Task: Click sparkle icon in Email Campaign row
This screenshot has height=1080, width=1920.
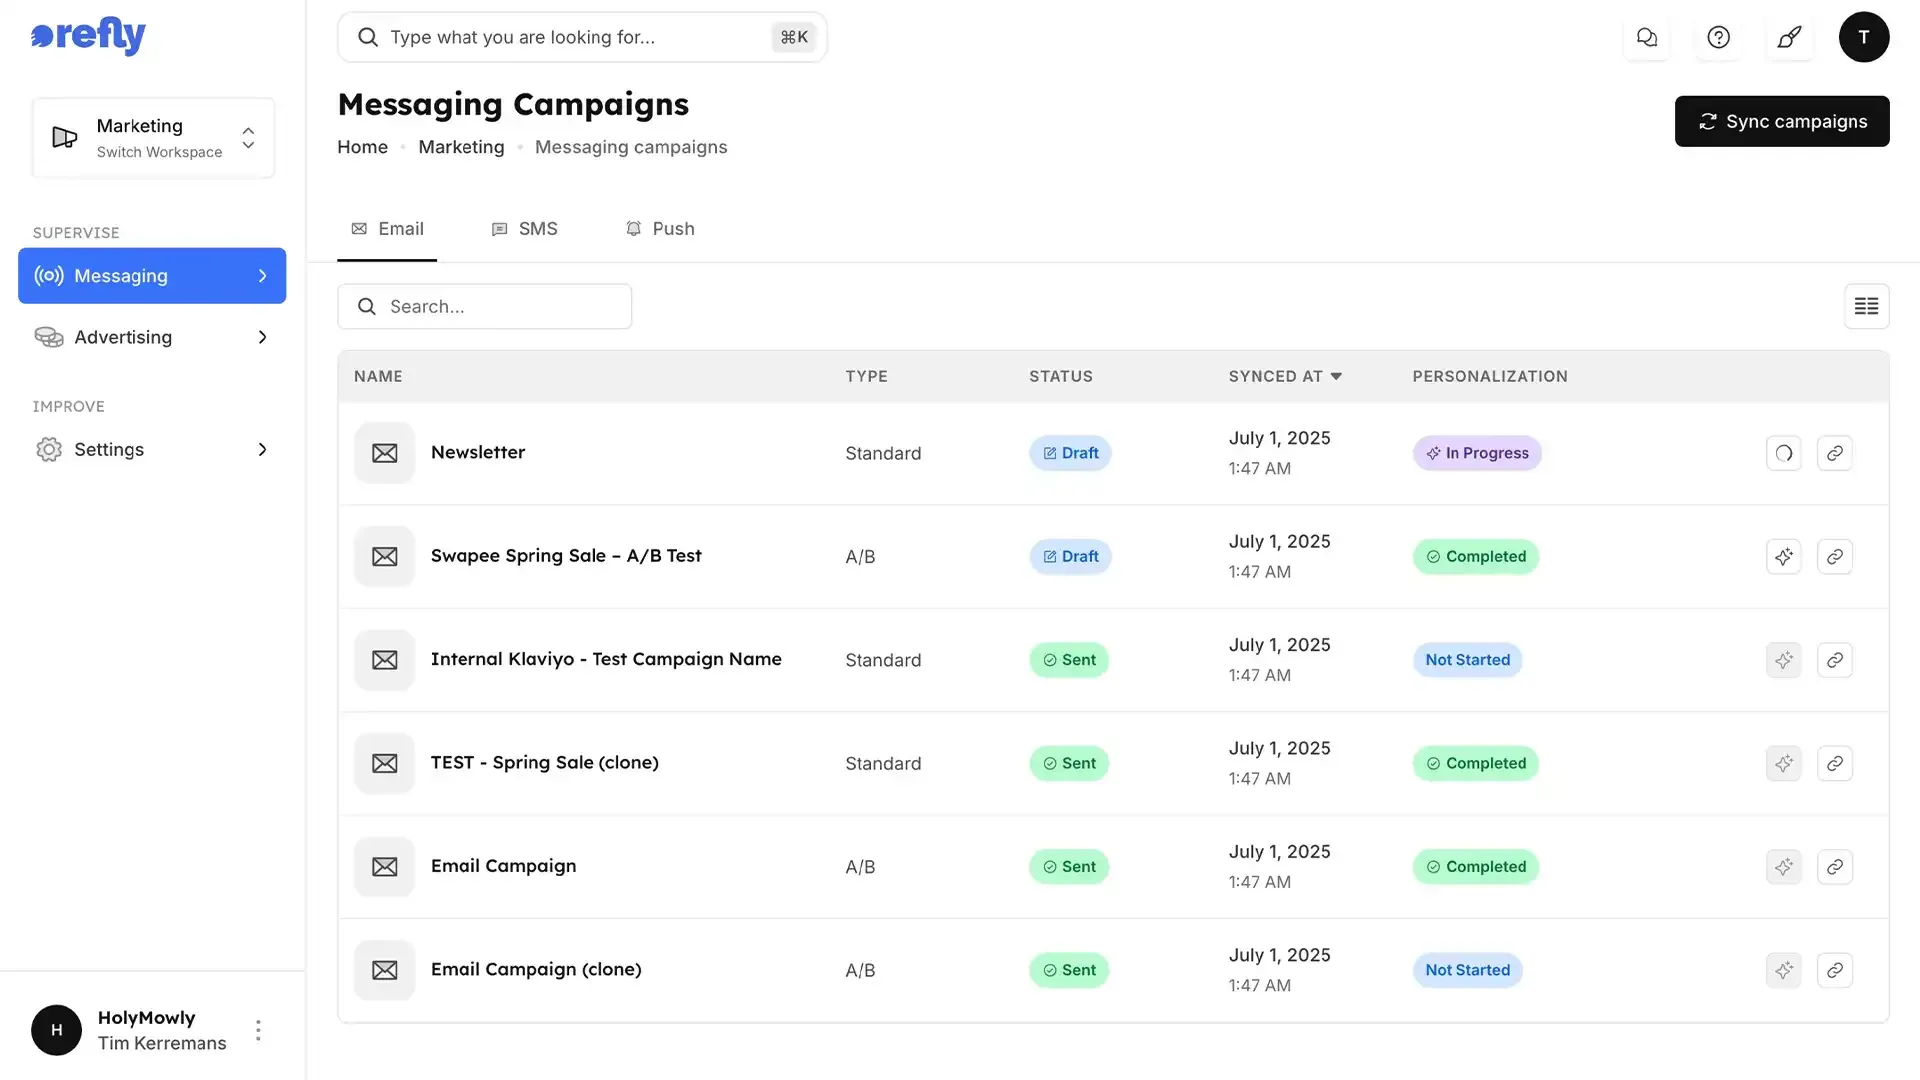Action: tap(1784, 867)
